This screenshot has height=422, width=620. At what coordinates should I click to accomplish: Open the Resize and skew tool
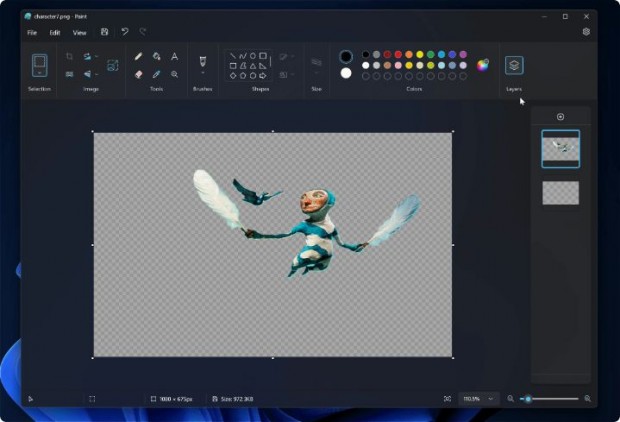click(x=113, y=65)
